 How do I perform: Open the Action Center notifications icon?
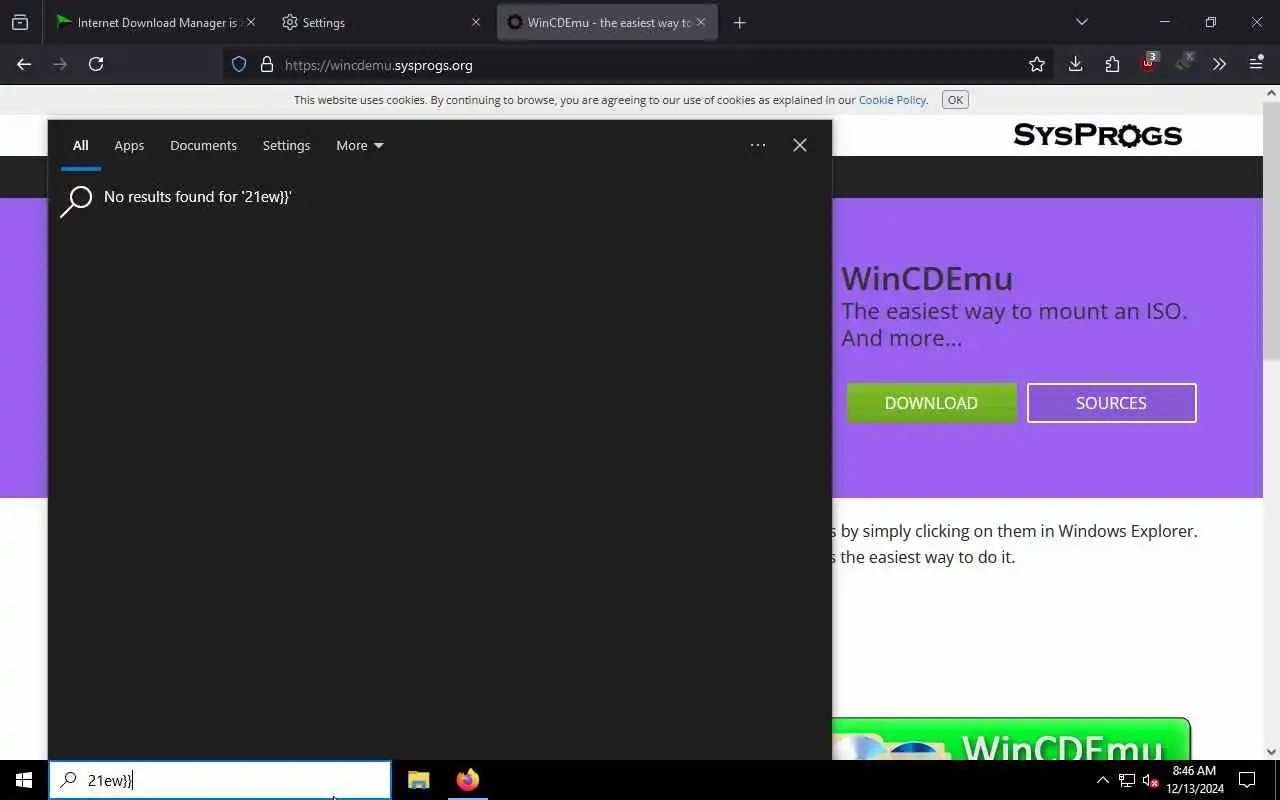tap(1247, 780)
